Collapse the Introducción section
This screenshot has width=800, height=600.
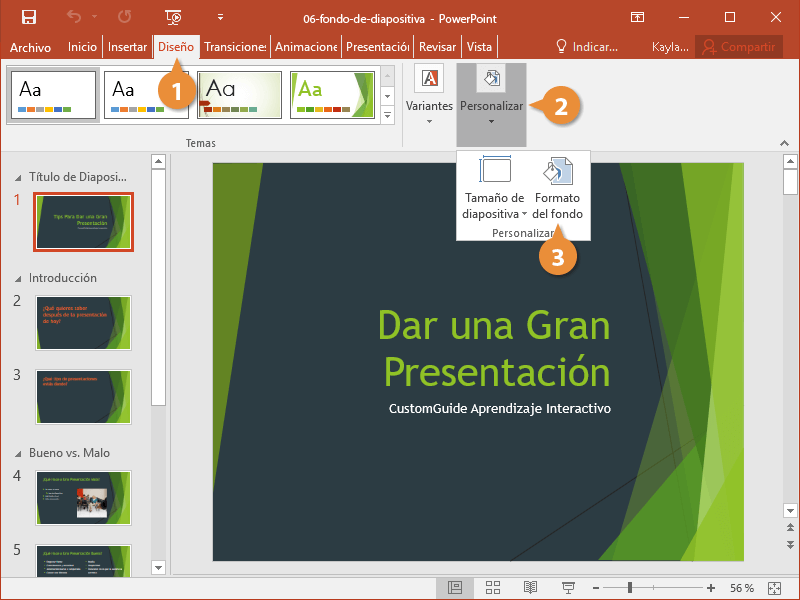point(17,279)
